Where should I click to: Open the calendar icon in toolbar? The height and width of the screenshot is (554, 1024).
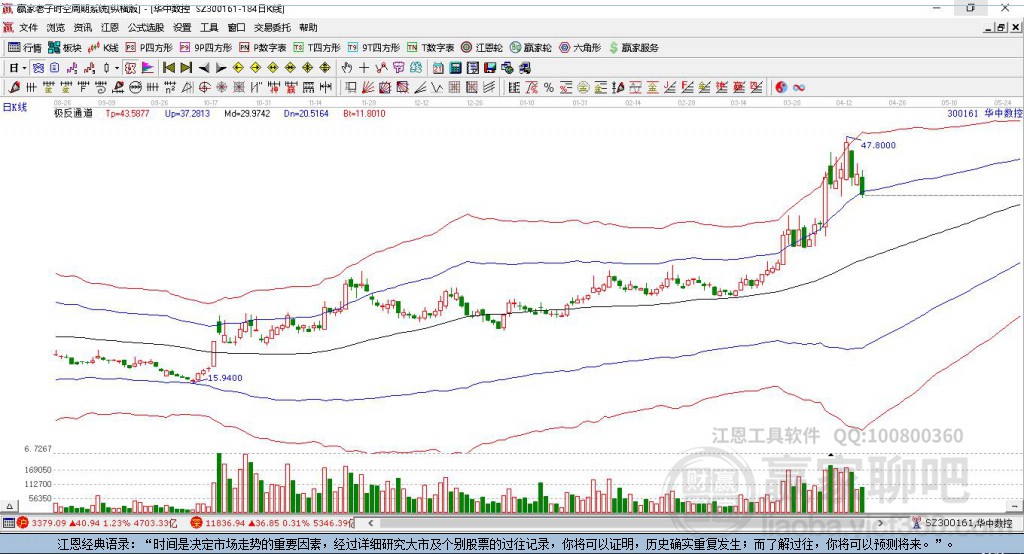pos(438,68)
